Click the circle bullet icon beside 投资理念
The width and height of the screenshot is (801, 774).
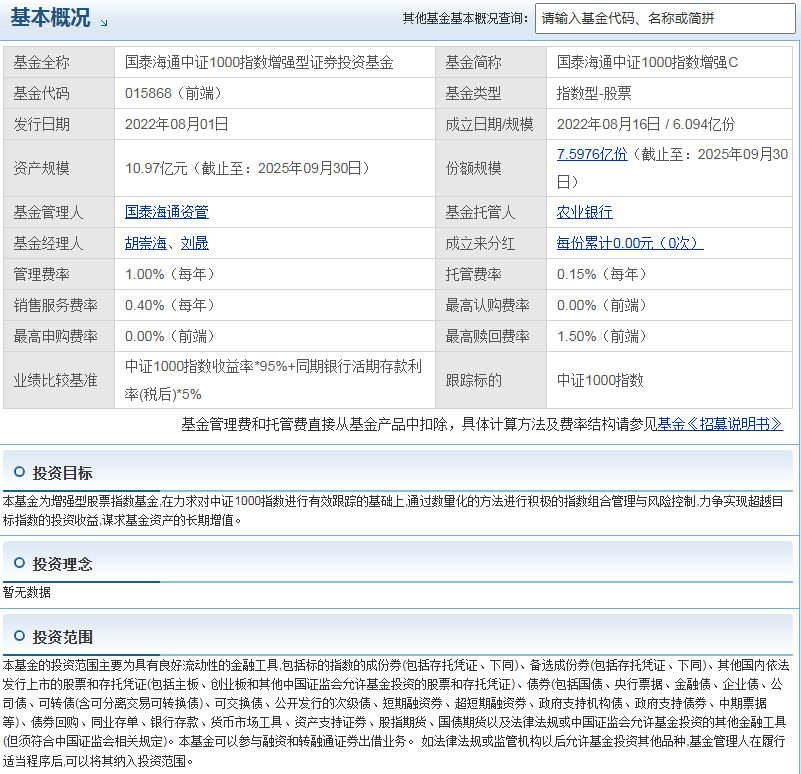19,563
